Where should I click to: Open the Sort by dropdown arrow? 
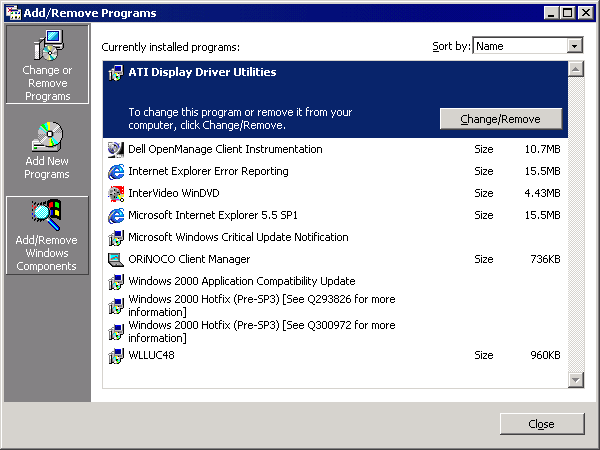[x=574, y=46]
